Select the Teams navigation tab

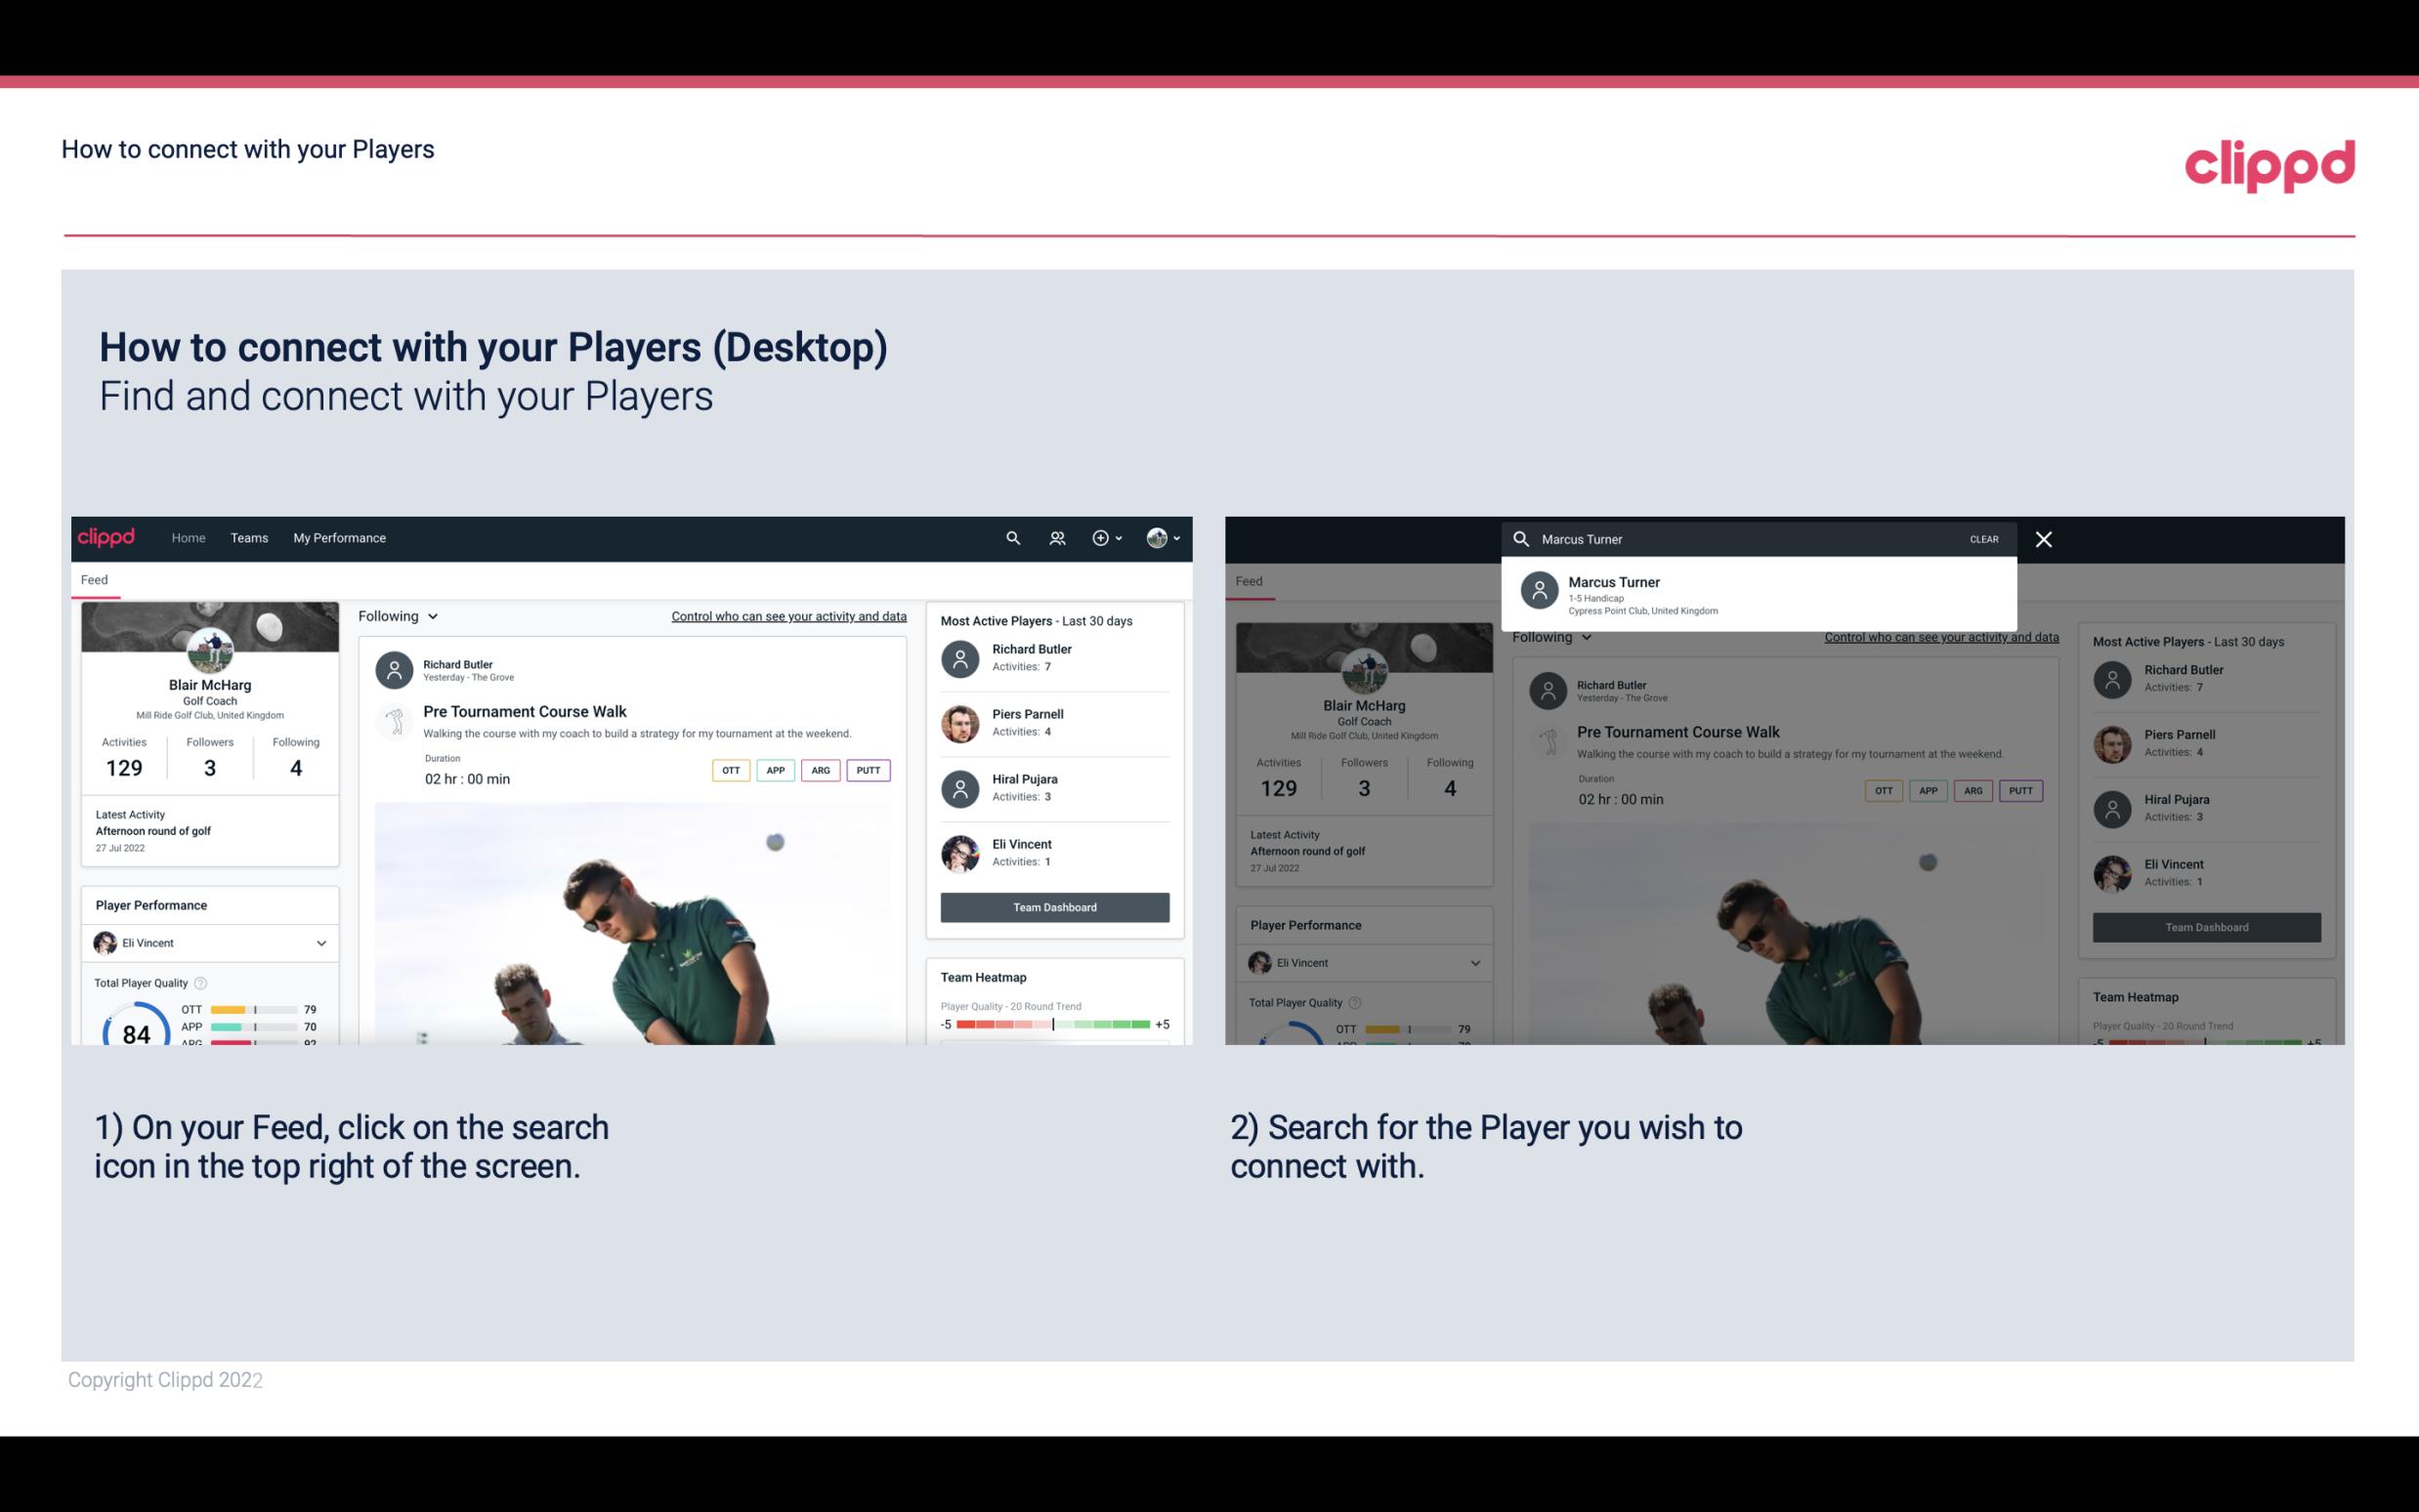click(x=249, y=536)
